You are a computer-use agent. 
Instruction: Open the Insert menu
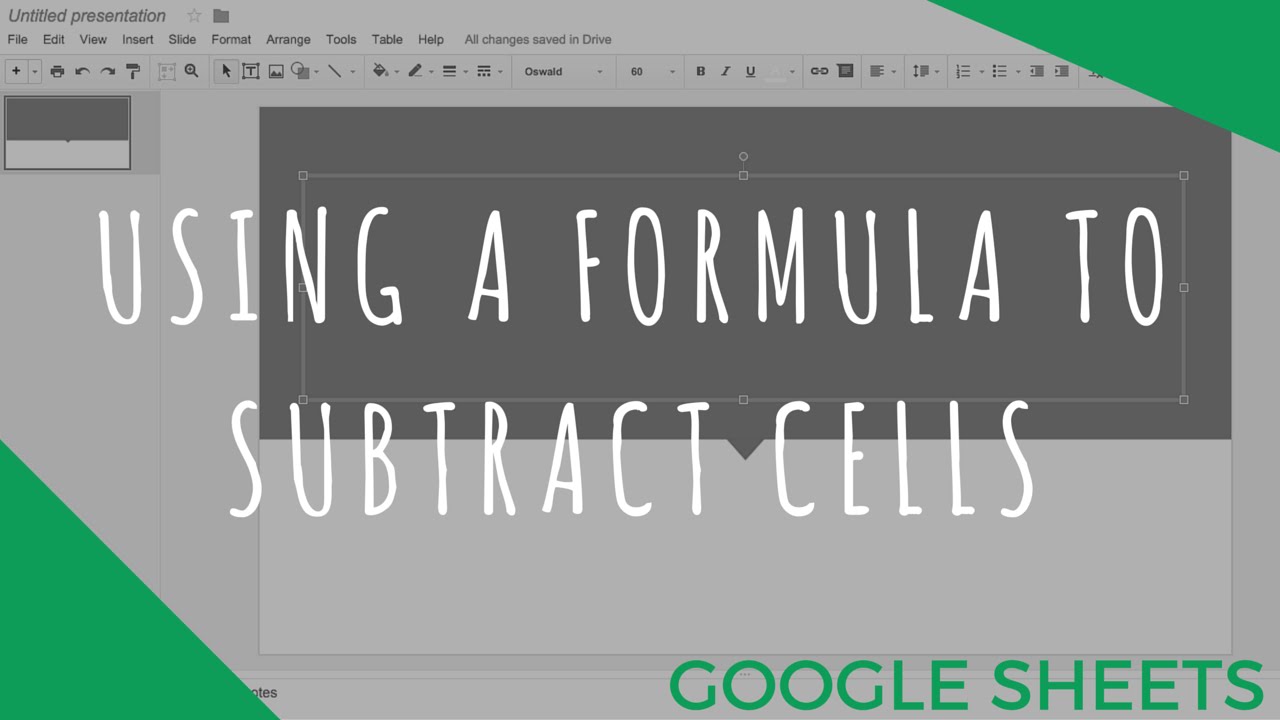(138, 39)
